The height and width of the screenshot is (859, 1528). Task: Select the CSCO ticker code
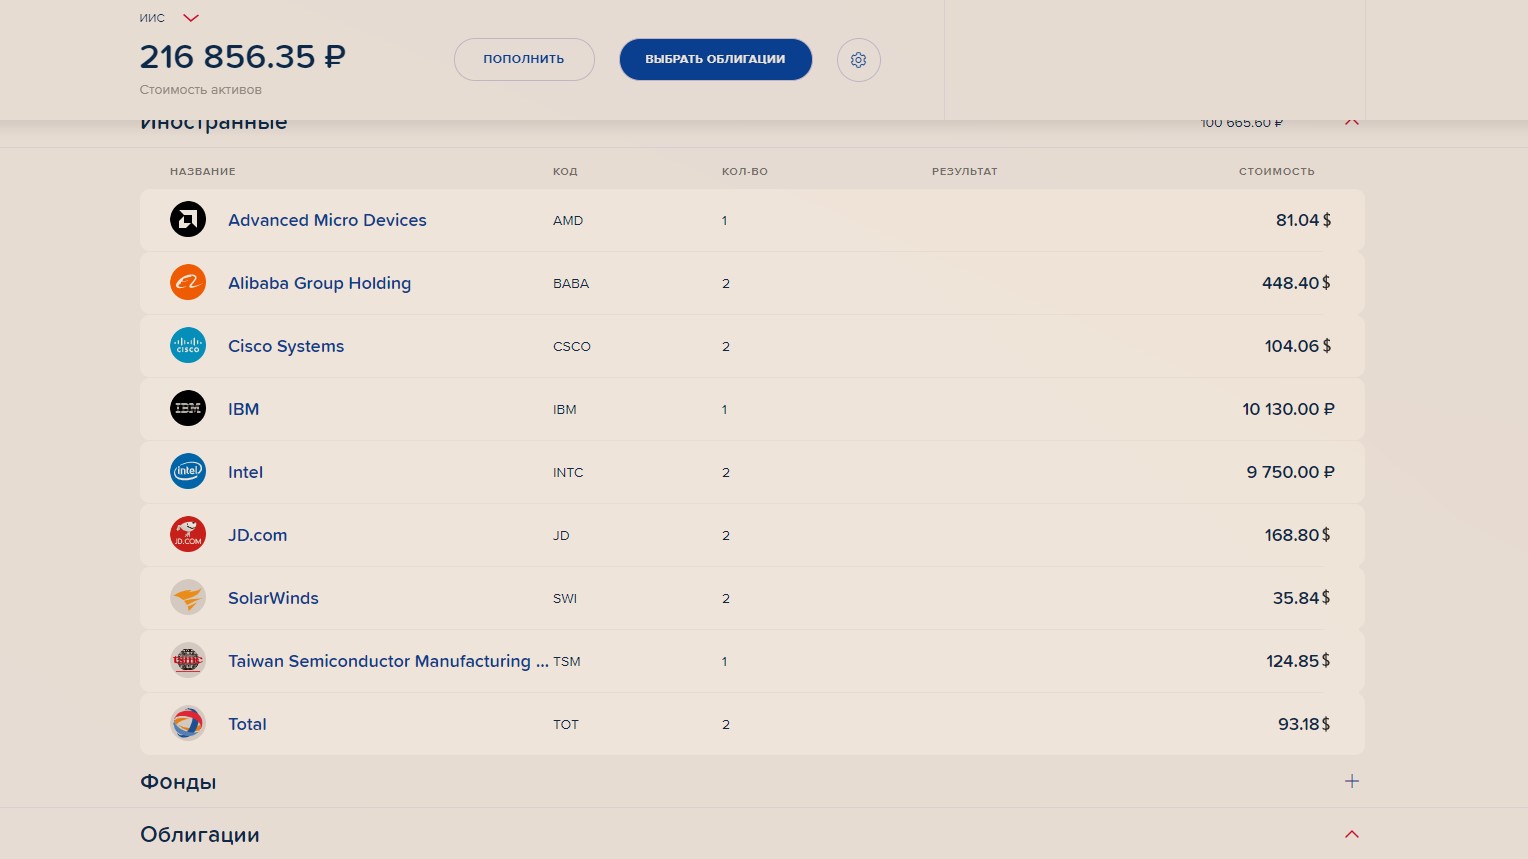572,346
